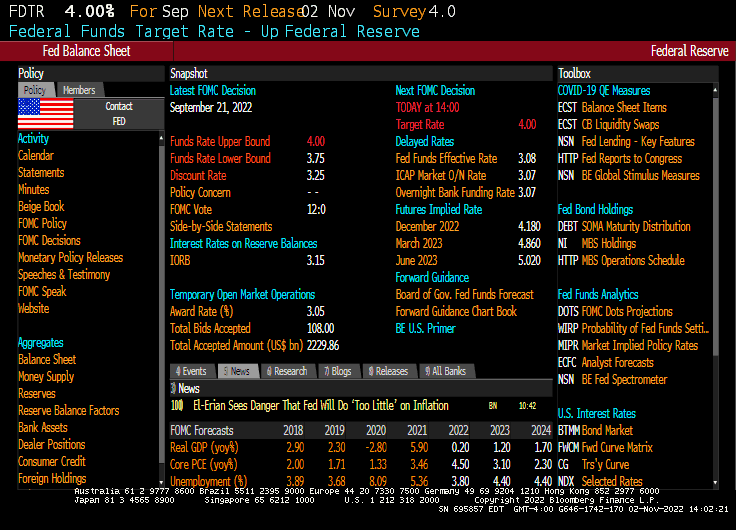Screen dimensions: 736x530
Task: Open the Consumer Credit link
Action: point(52,461)
